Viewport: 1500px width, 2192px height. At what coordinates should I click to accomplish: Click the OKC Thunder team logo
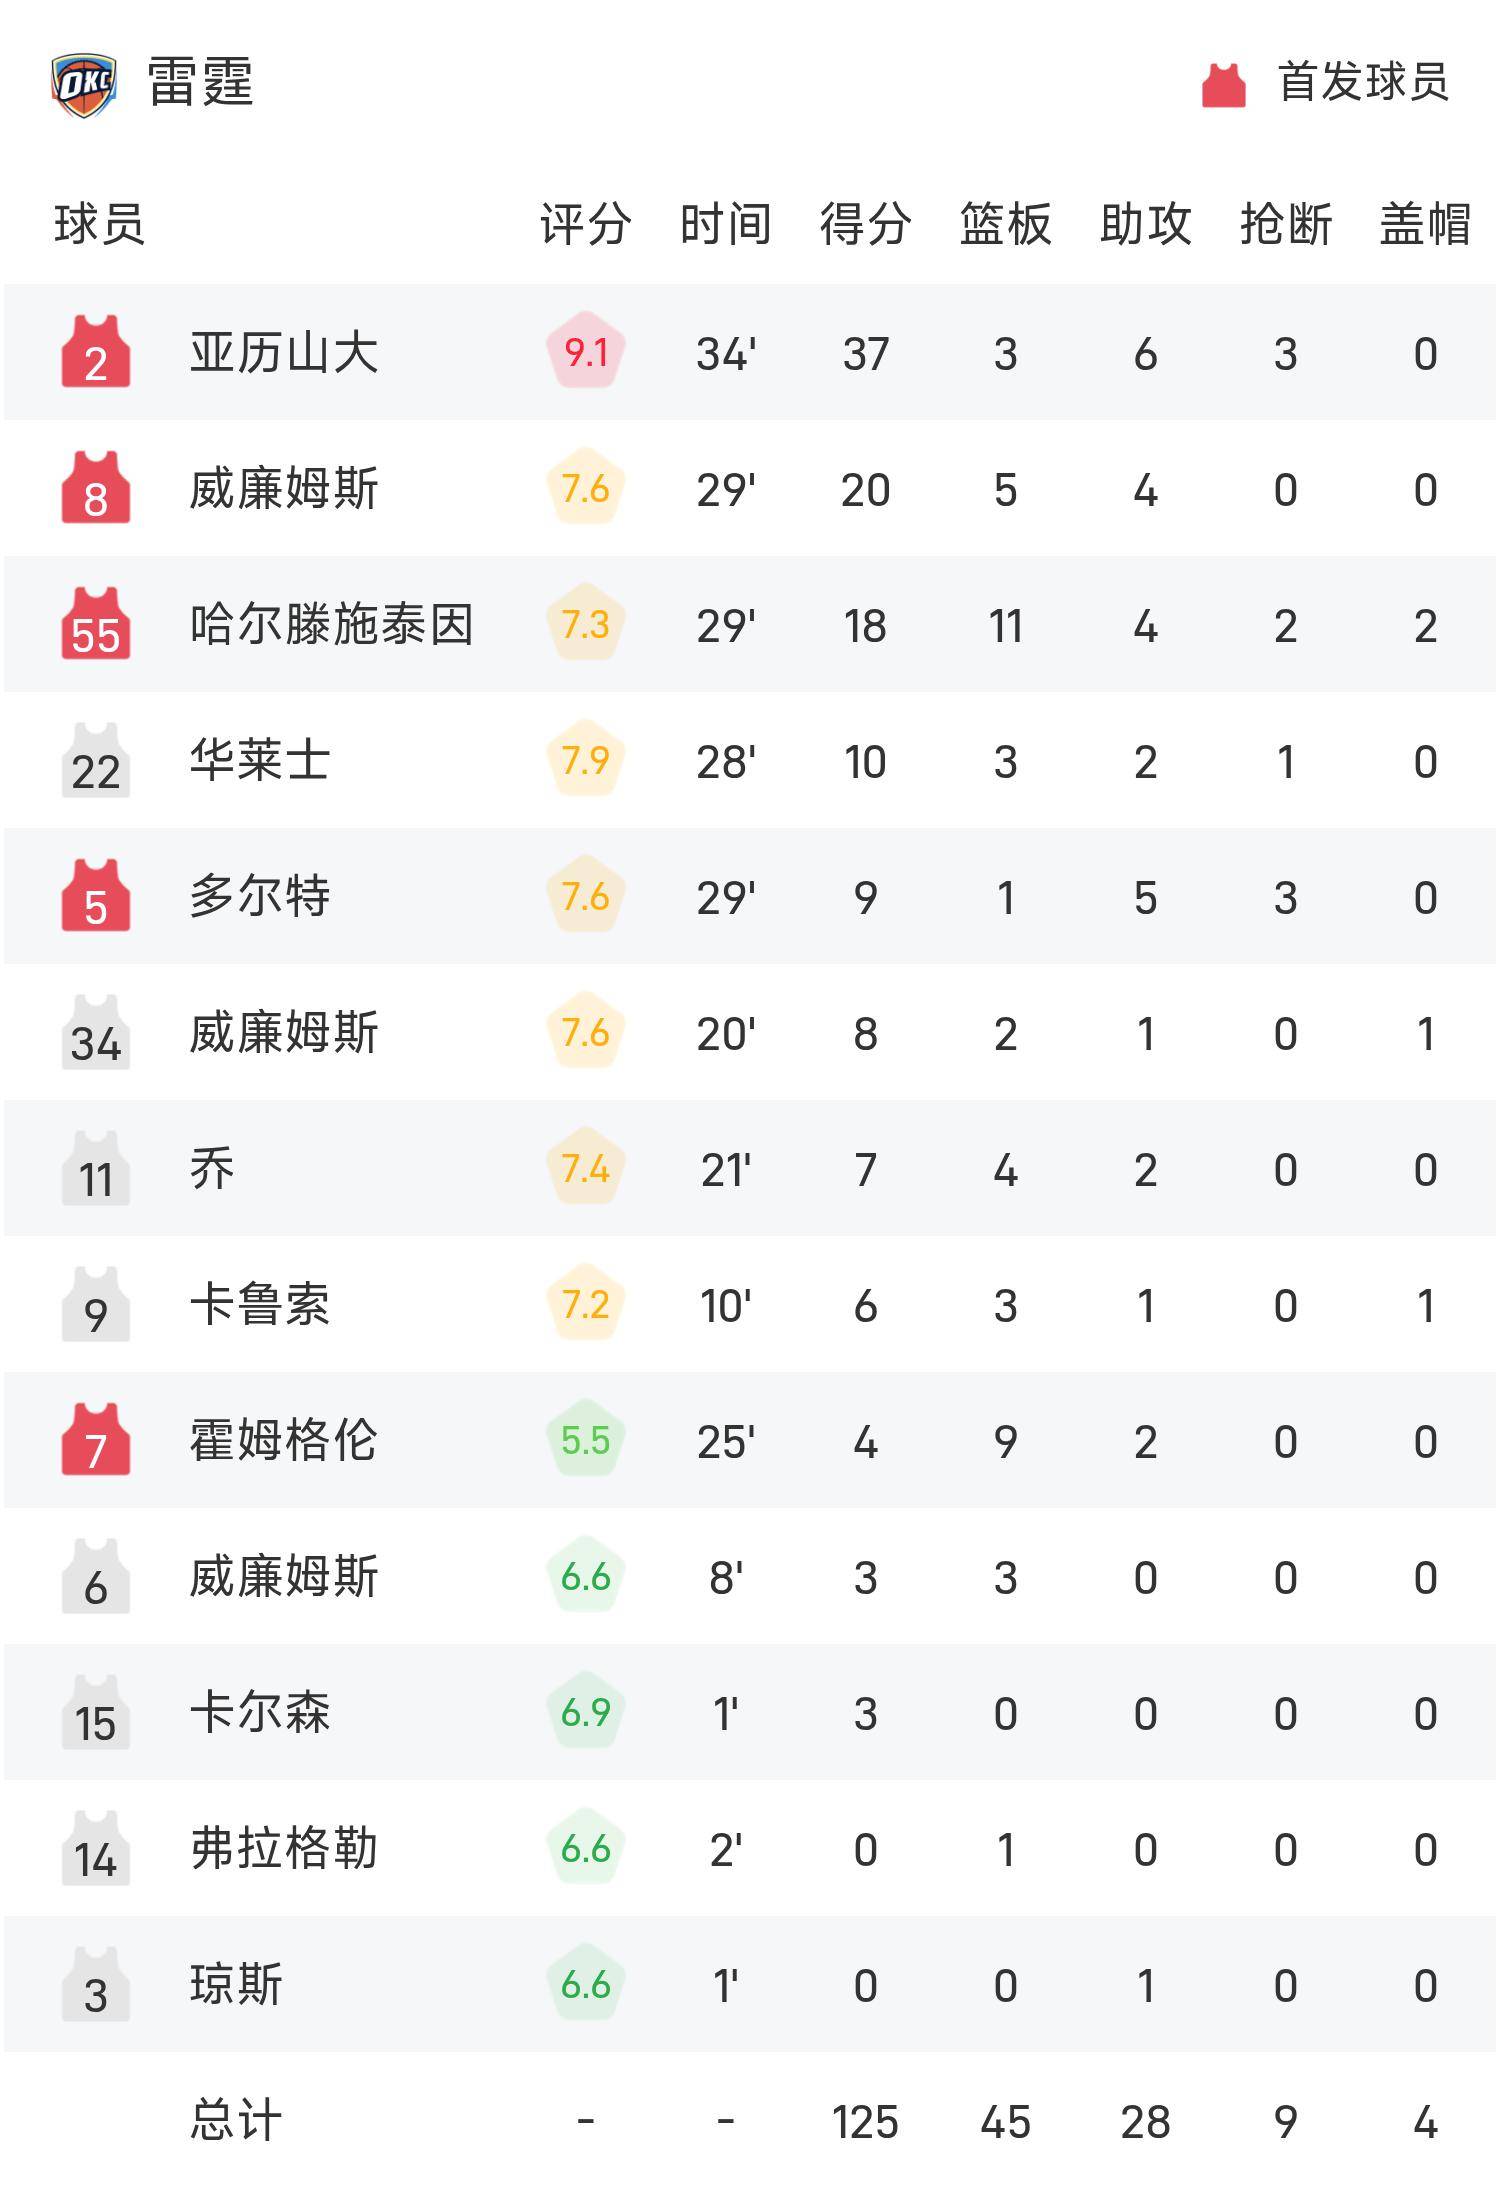84,84
